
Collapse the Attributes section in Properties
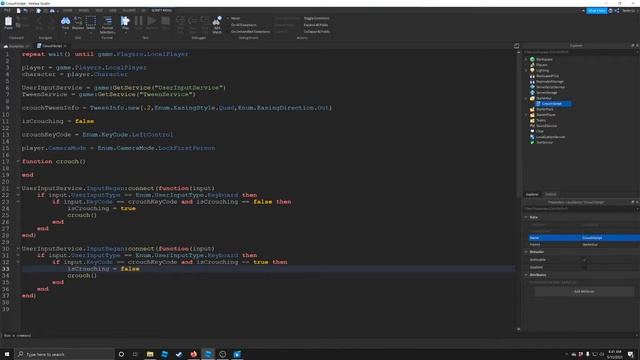[526, 275]
